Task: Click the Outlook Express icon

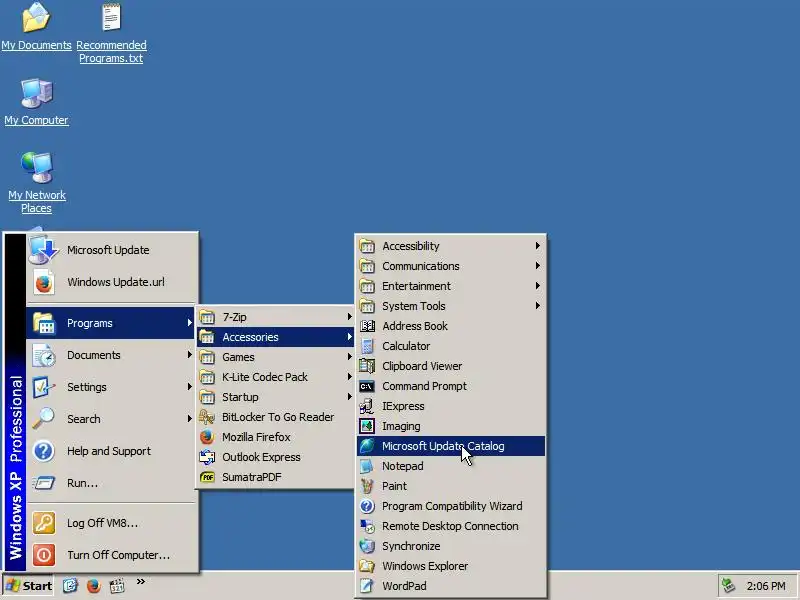Action: click(x=207, y=457)
